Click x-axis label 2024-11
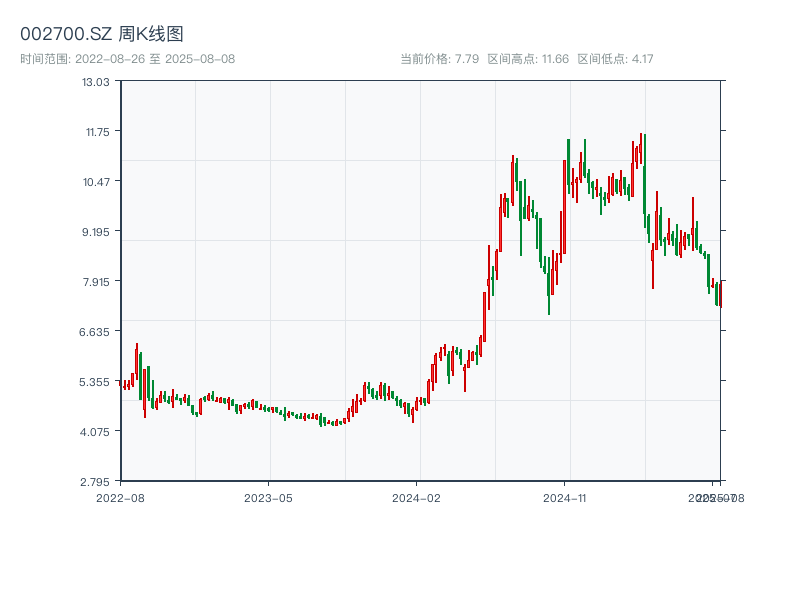Image resolution: width=800 pixels, height=600 pixels. [565, 498]
